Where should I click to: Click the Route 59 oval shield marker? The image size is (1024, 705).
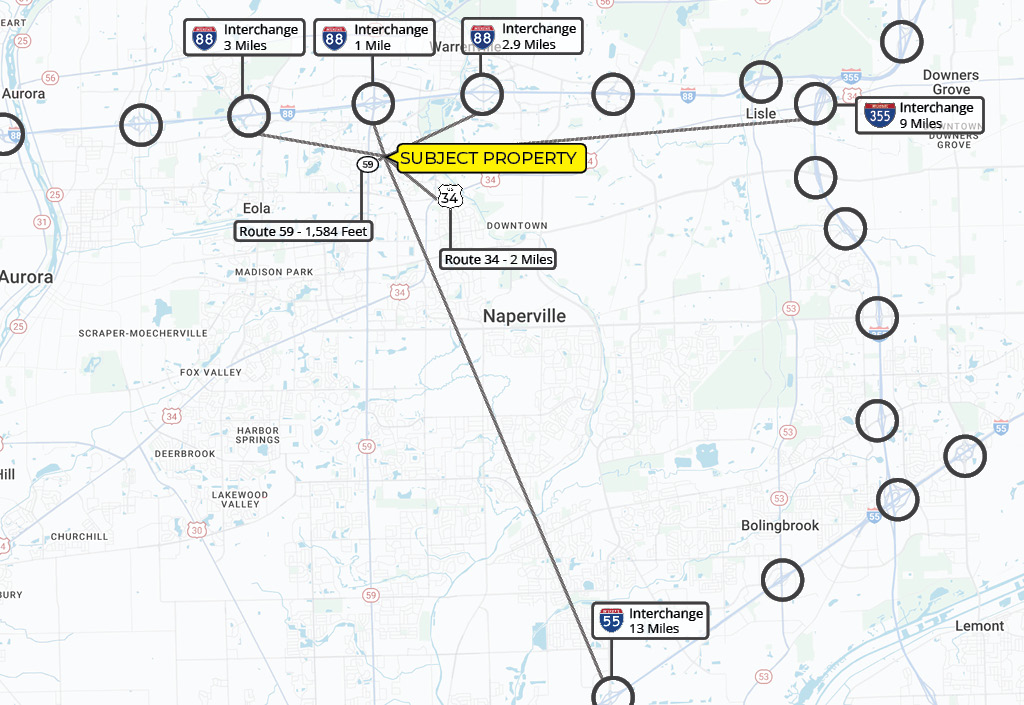pos(368,163)
